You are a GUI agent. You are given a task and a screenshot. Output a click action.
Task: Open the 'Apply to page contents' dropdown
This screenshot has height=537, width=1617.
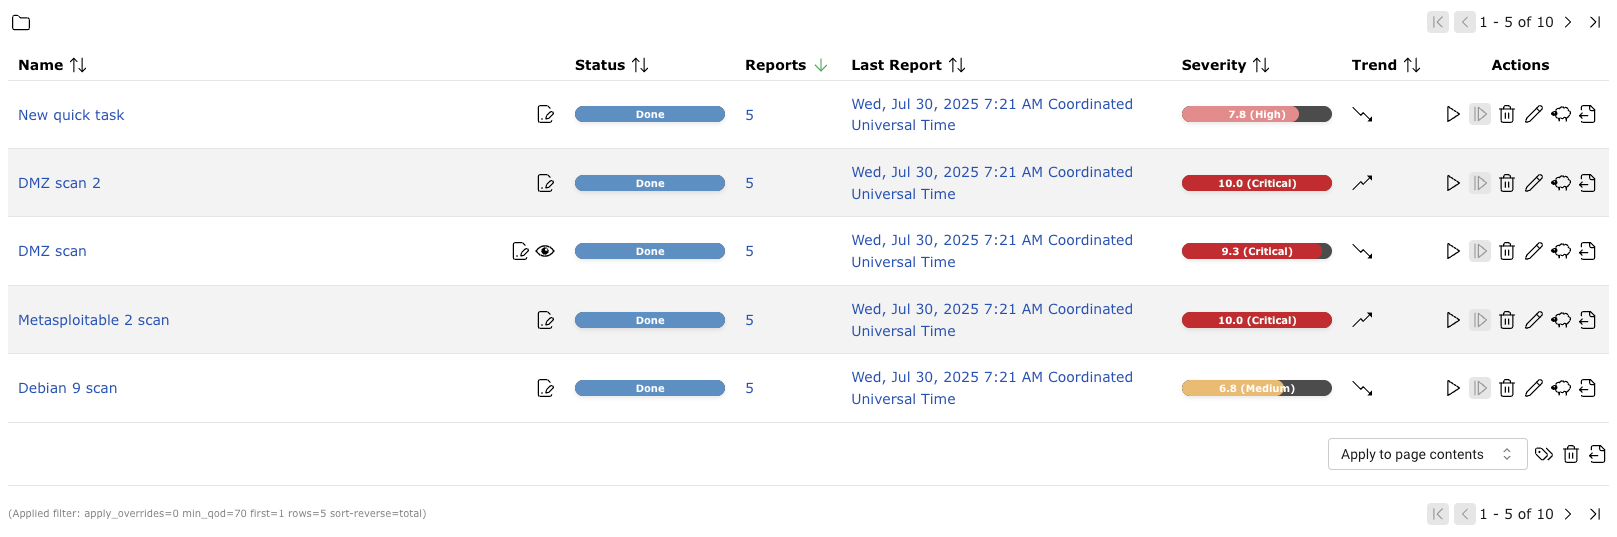[1426, 454]
